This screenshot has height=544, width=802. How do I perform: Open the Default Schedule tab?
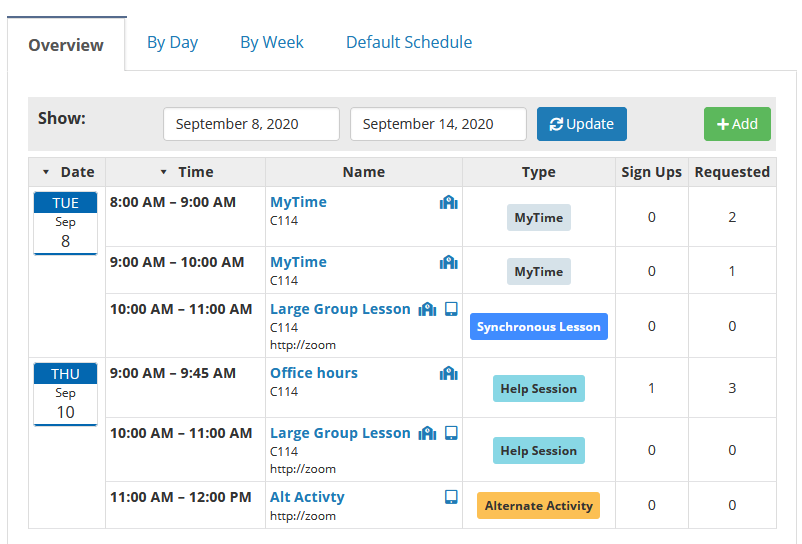tap(409, 42)
